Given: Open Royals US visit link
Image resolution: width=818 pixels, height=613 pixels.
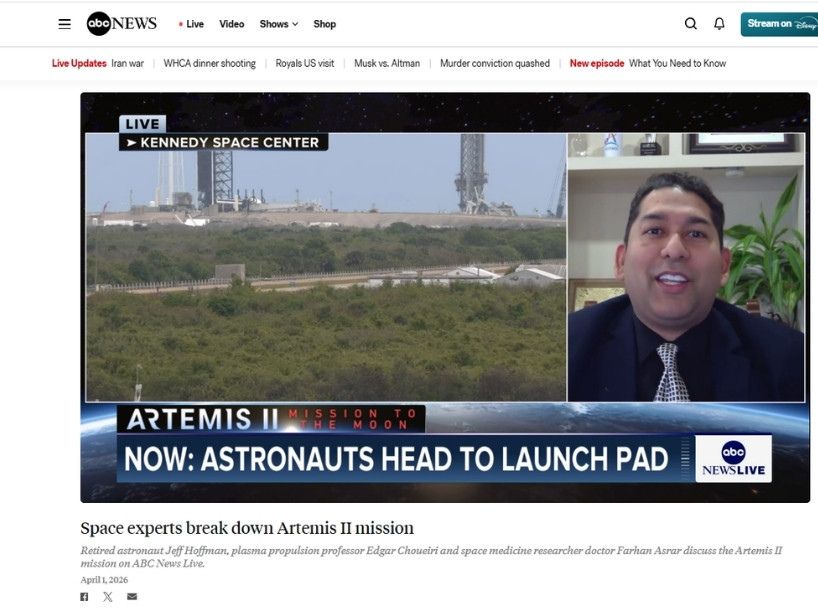Looking at the screenshot, I should click(x=305, y=63).
